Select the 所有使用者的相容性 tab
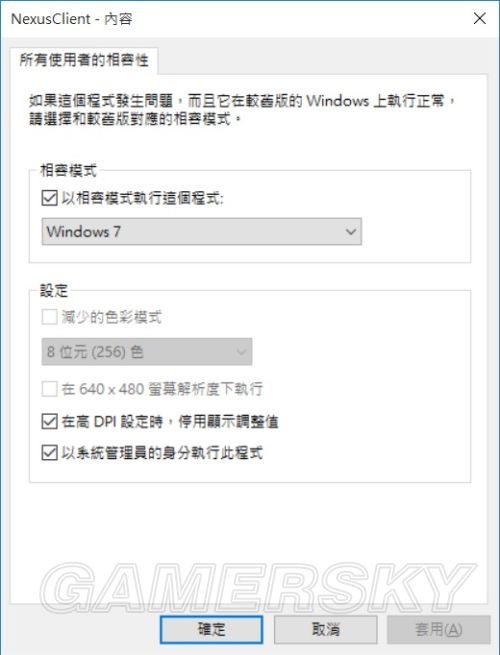This screenshot has width=500, height=655. [84, 60]
